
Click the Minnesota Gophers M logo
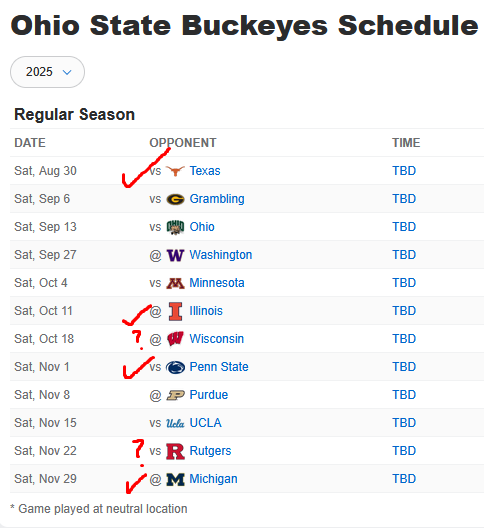[175, 283]
